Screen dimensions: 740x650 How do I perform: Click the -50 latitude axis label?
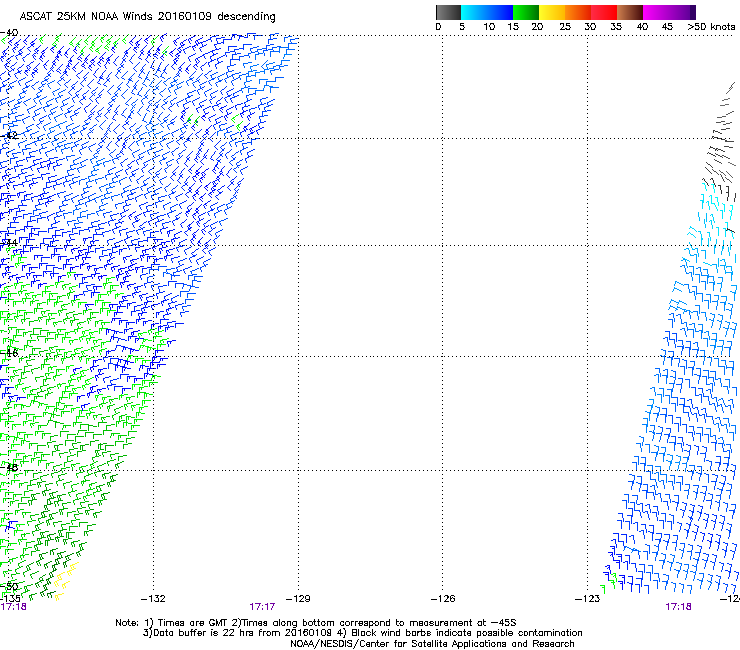9,586
